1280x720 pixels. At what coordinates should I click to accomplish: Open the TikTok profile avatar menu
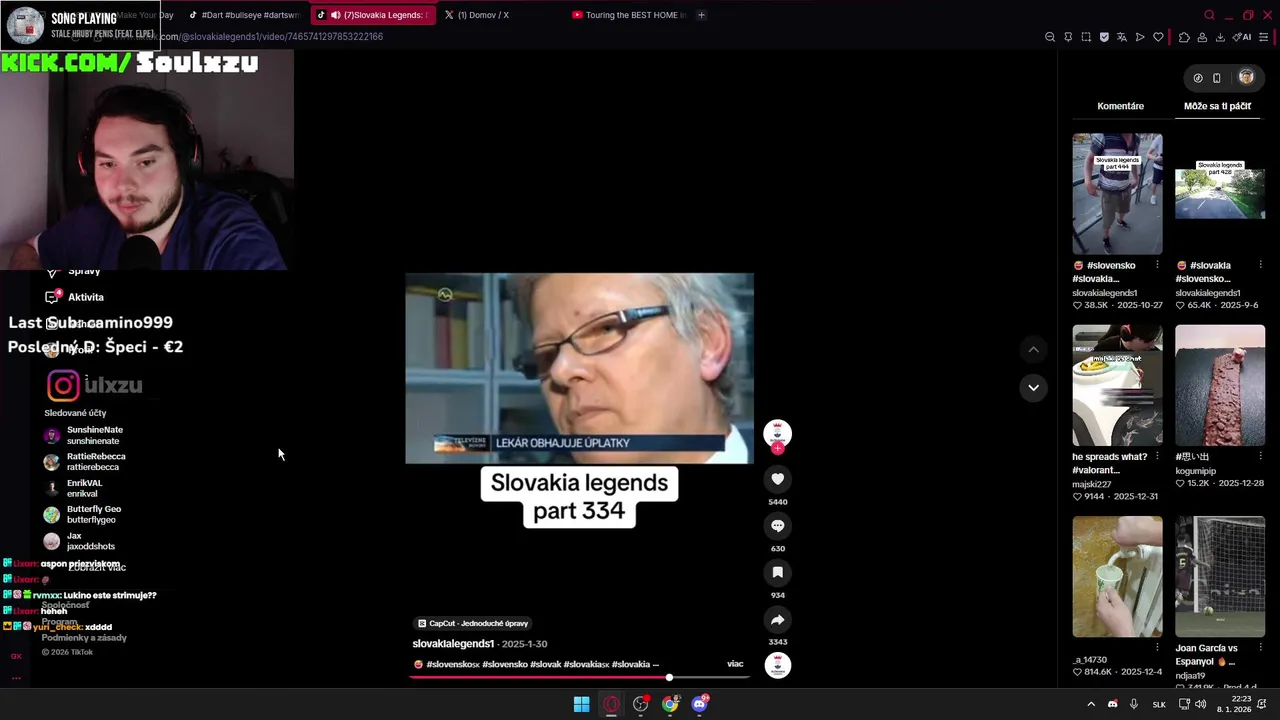point(1246,77)
